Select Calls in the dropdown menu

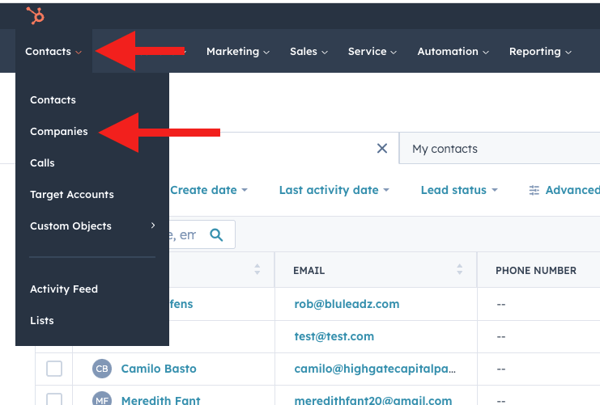[x=42, y=163]
